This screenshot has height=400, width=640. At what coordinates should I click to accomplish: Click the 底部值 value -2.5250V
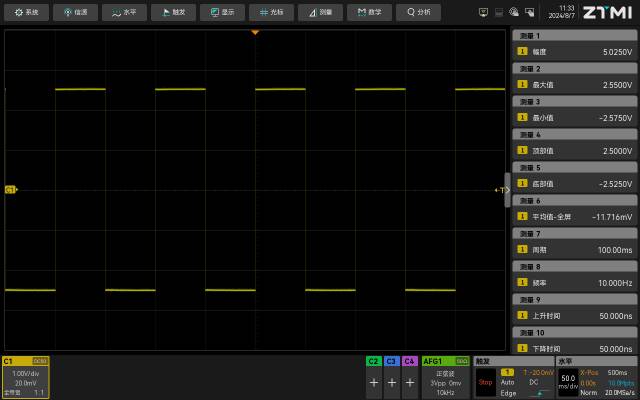616,184
